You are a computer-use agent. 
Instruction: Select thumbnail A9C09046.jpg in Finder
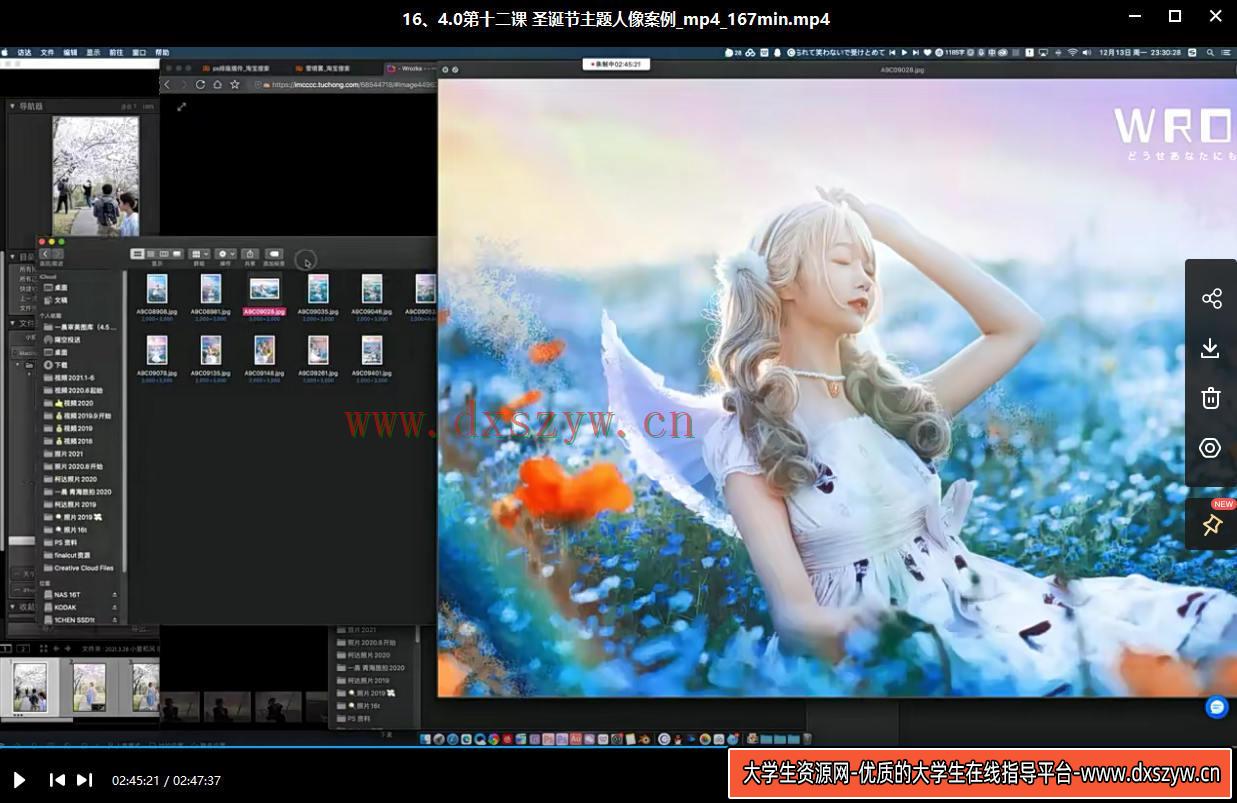point(372,288)
